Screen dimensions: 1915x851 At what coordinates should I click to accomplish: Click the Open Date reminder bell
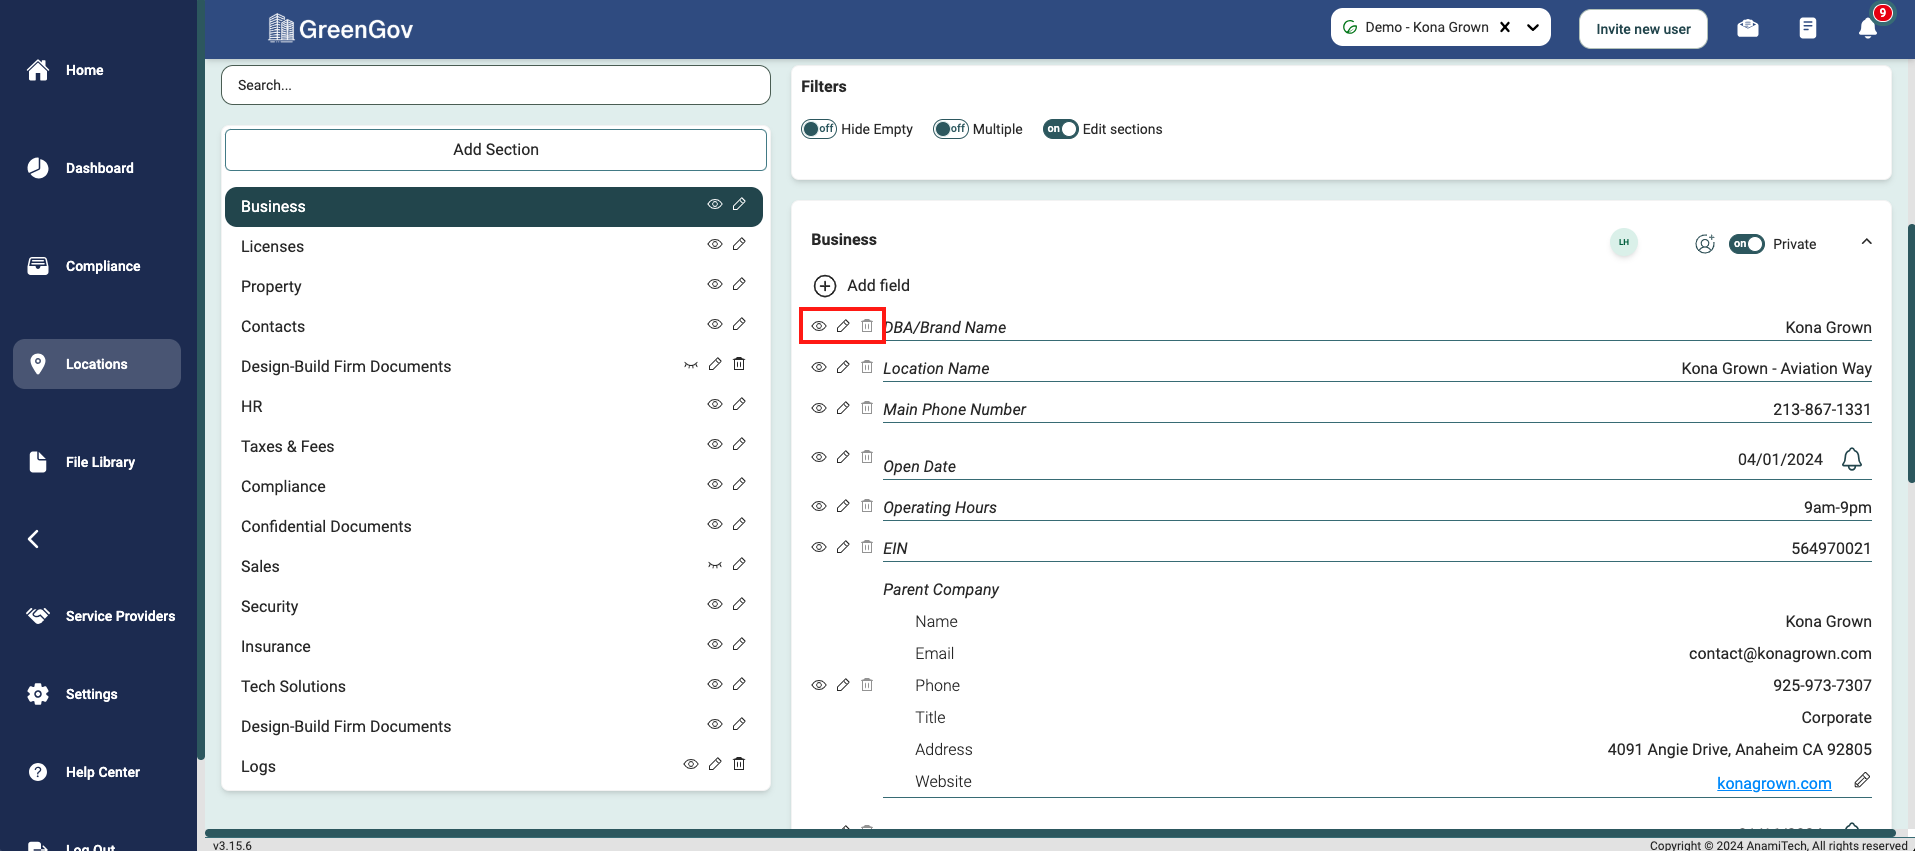tap(1851, 459)
